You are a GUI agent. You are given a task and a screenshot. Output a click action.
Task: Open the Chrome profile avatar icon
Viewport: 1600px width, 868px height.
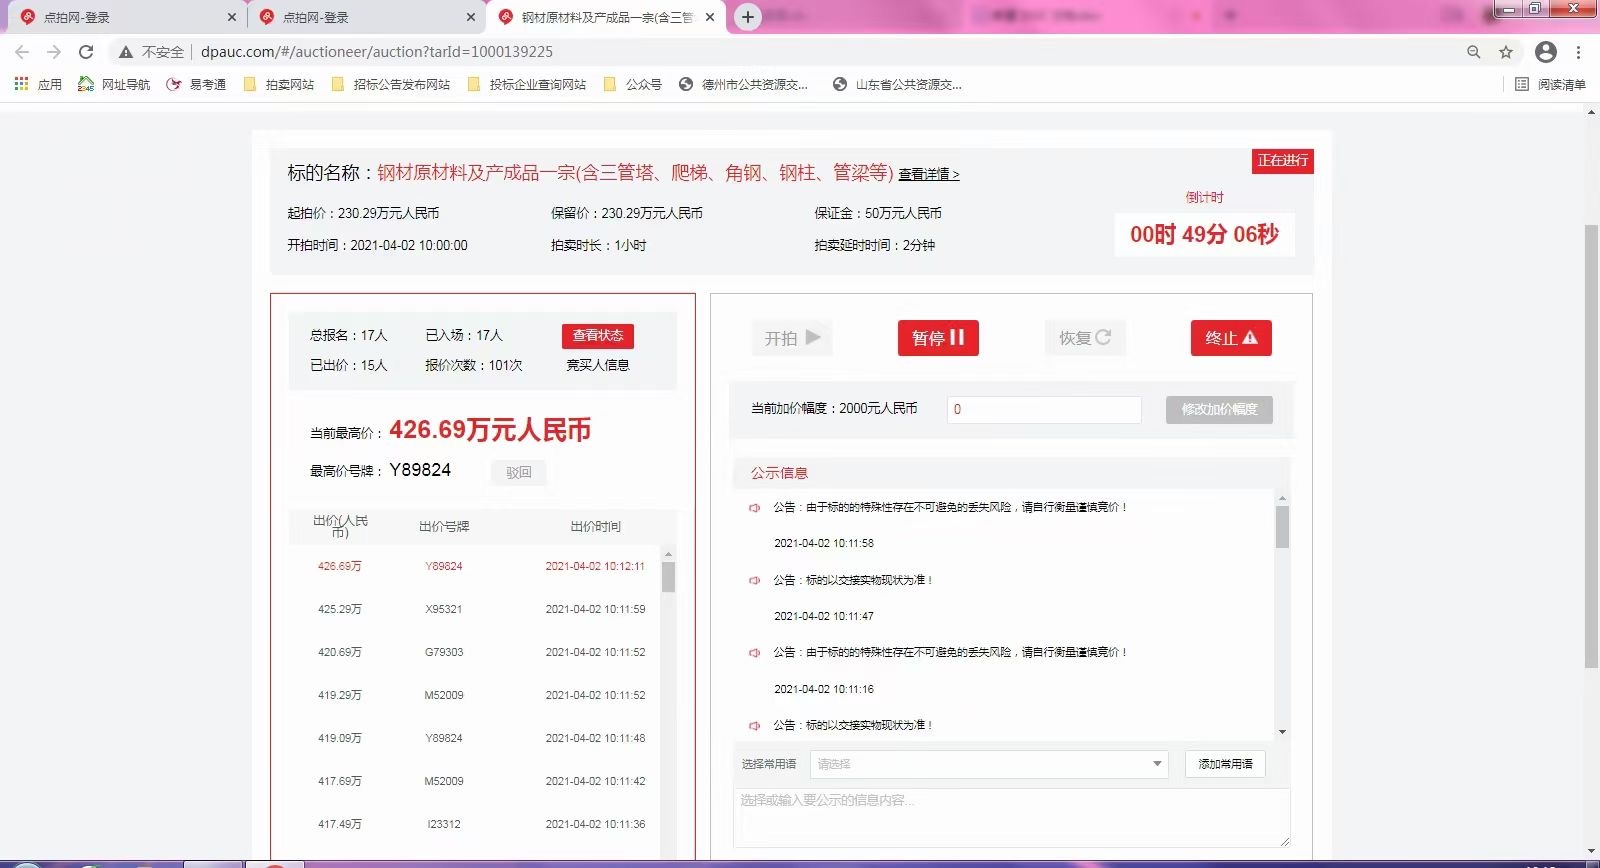point(1545,52)
